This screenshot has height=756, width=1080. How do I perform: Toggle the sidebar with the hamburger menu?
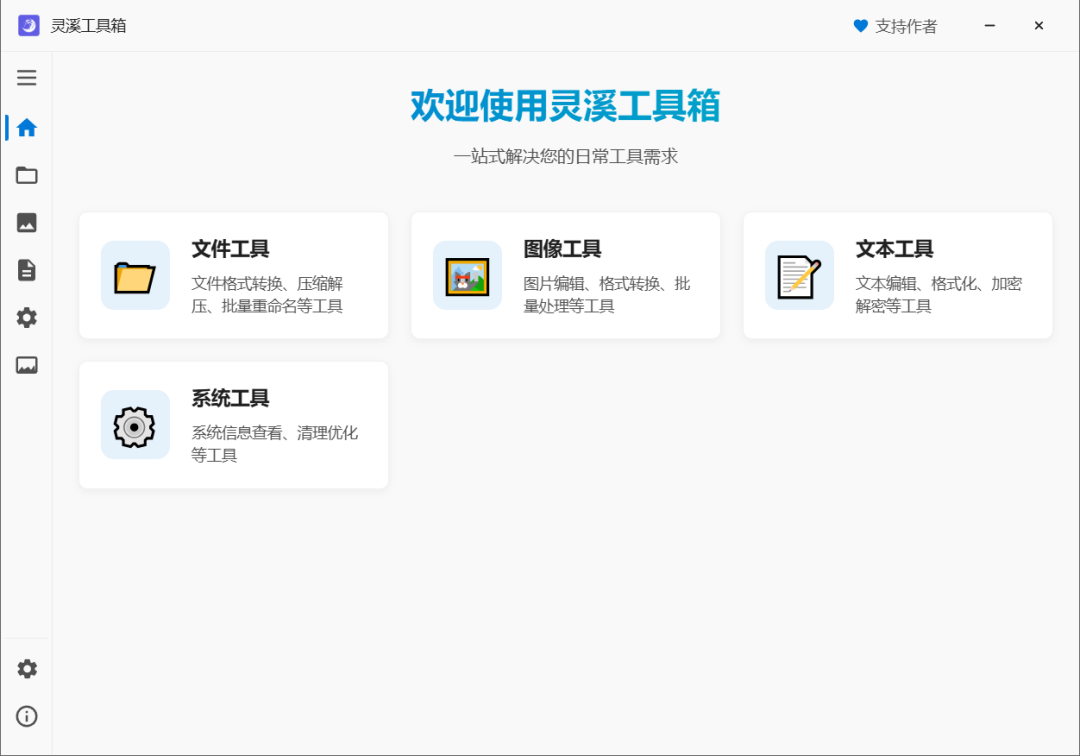(27, 77)
